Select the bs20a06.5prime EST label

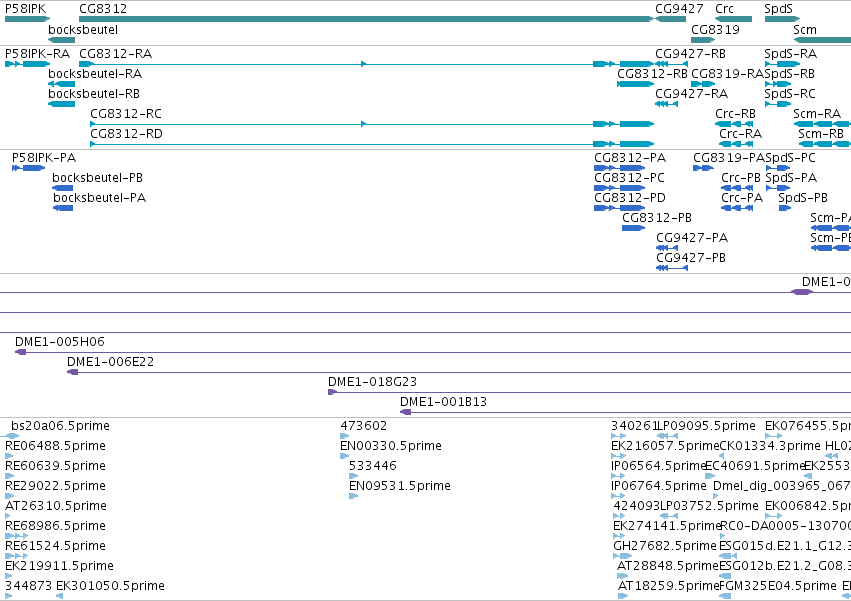coord(60,426)
